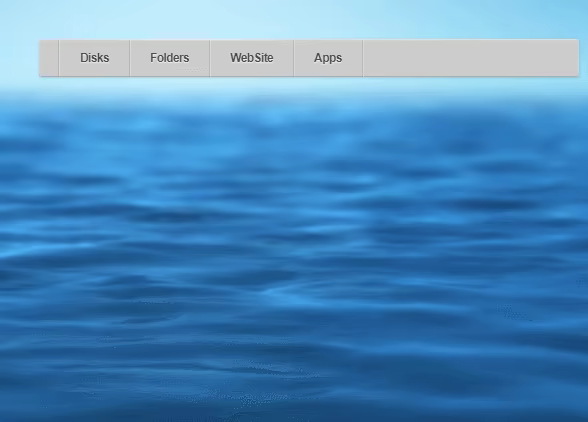Click the blue water wallpaper background
Screen dimensions: 588x422
[x=294, y=248]
